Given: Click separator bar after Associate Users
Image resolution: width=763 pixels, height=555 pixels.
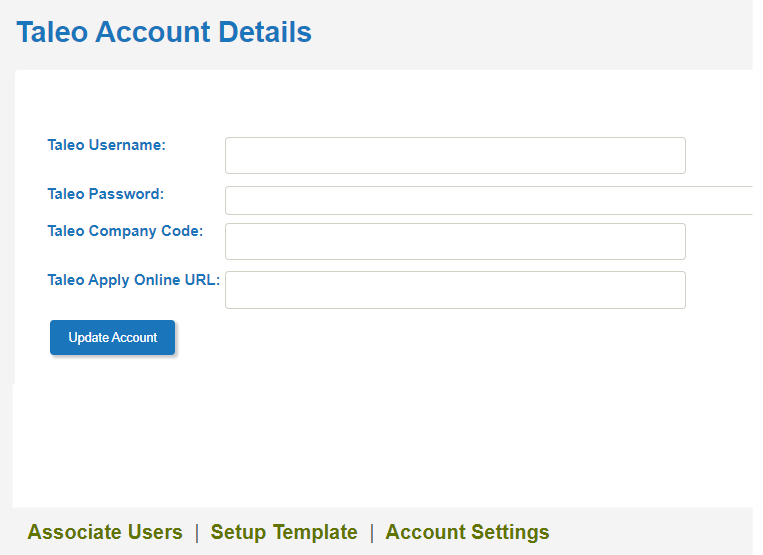Looking at the screenshot, I should (x=197, y=533).
